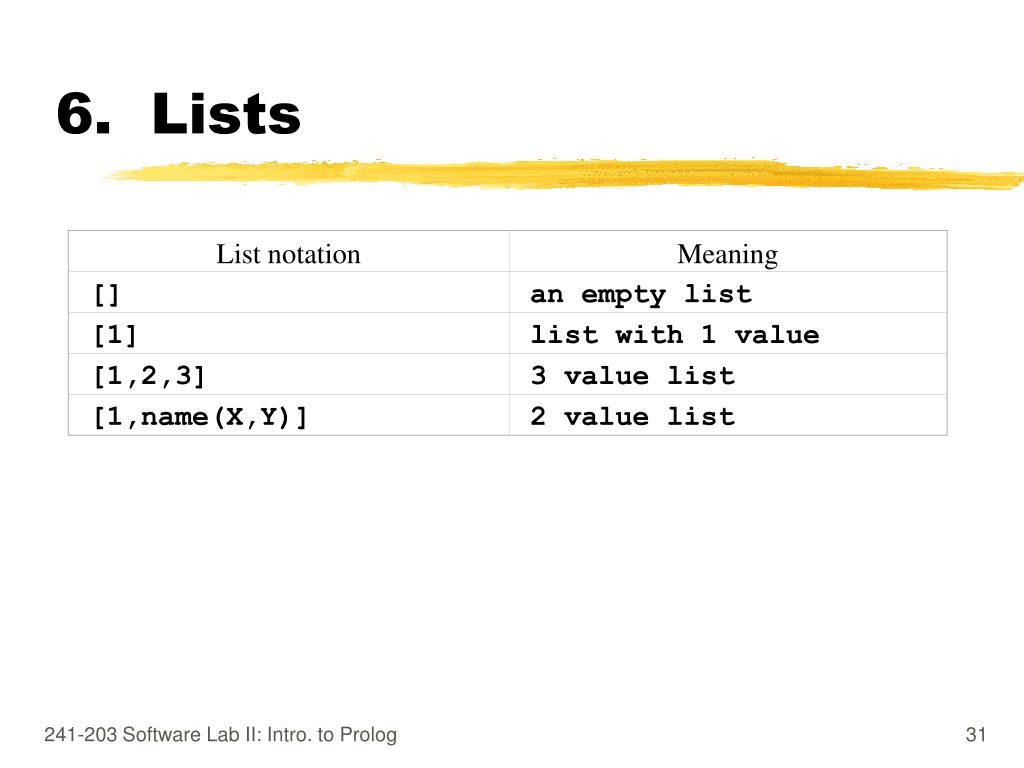Click the '6. Lists' slide title

pos(178,114)
